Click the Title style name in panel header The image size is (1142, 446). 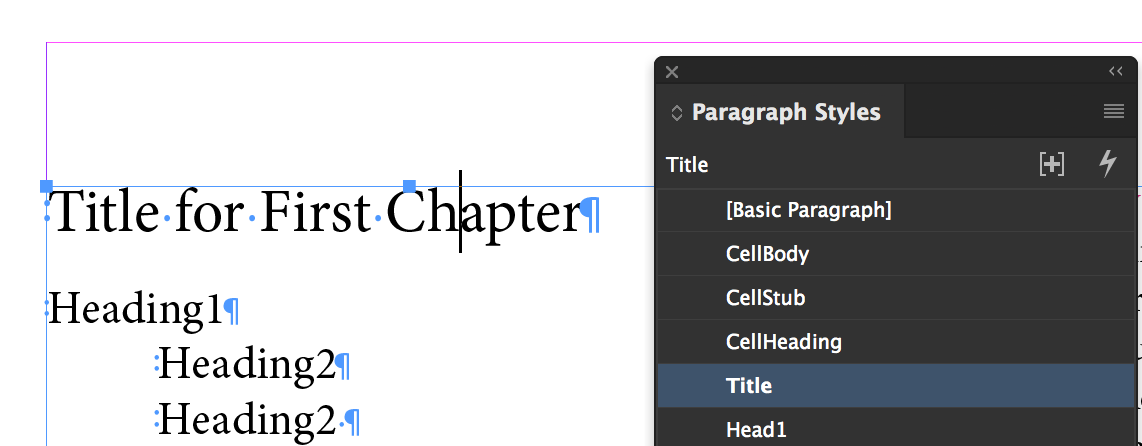click(687, 165)
